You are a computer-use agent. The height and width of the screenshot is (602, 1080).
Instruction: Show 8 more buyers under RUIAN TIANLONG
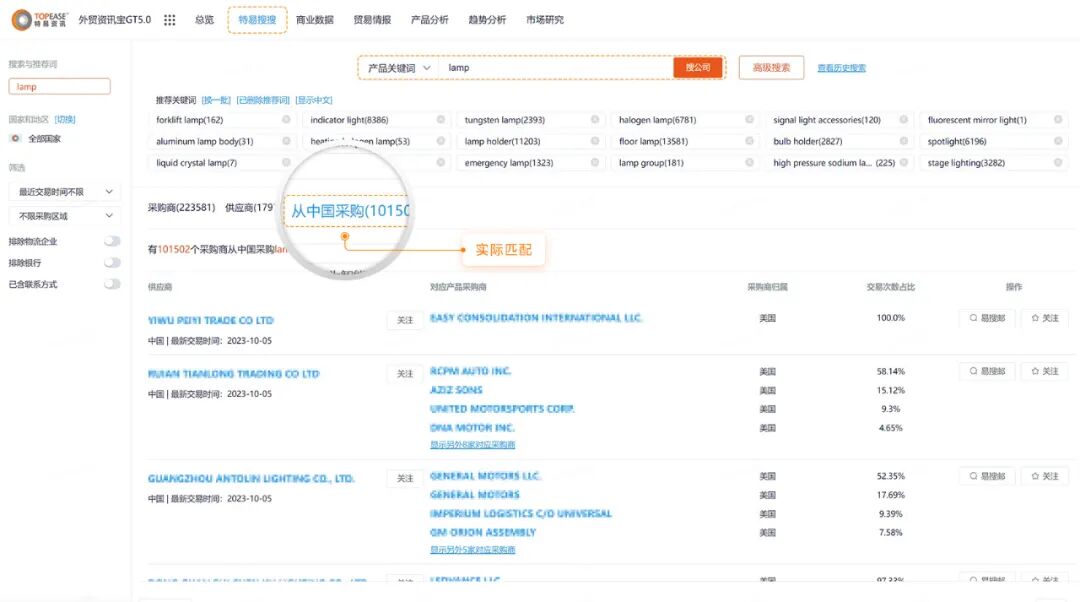[472, 445]
